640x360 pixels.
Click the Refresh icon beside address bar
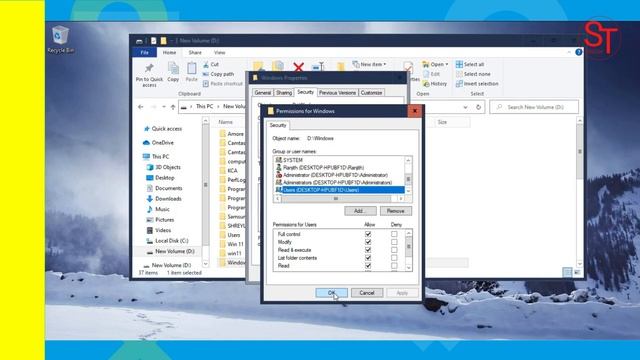click(x=478, y=107)
